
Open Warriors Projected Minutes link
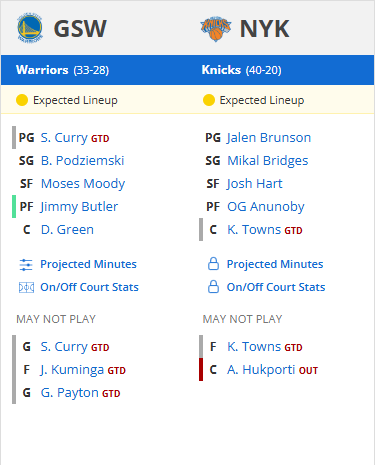click(88, 264)
